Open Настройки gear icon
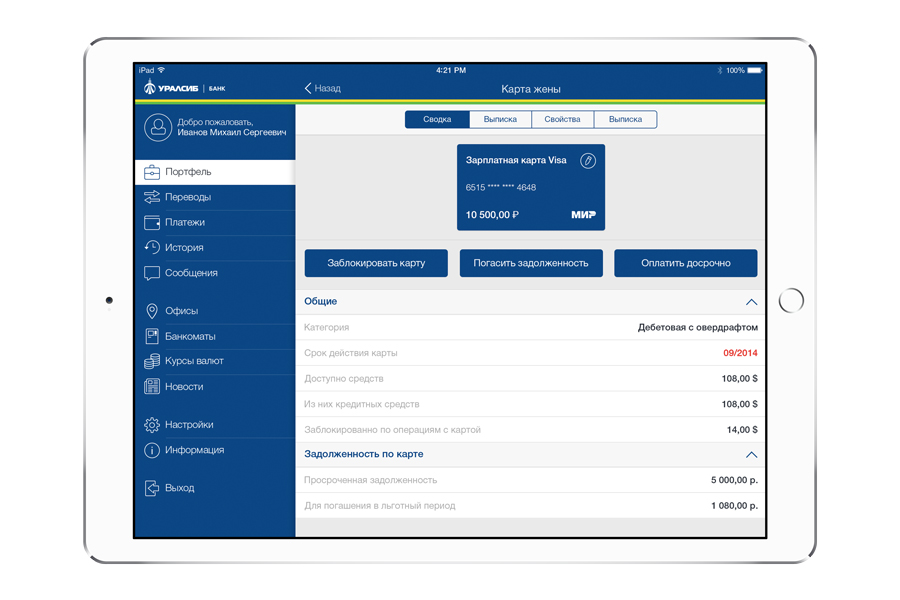900x600 pixels. point(152,425)
